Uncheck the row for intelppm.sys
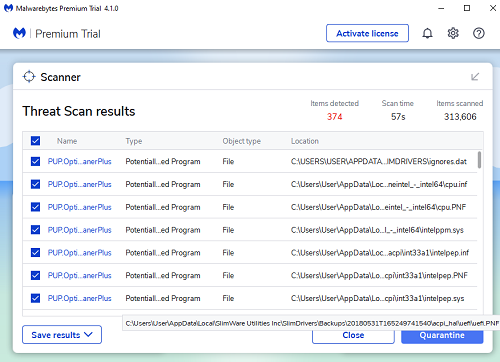 click(x=35, y=230)
